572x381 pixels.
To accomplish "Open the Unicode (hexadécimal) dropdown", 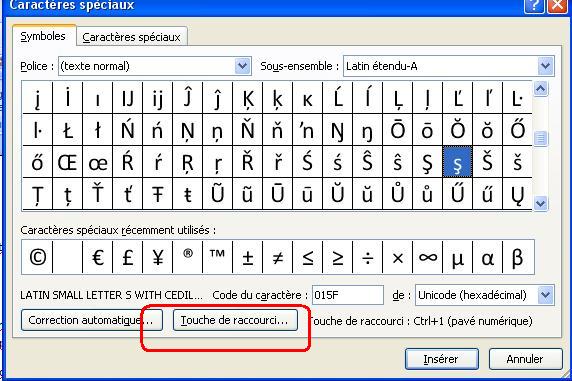I will click(545, 295).
